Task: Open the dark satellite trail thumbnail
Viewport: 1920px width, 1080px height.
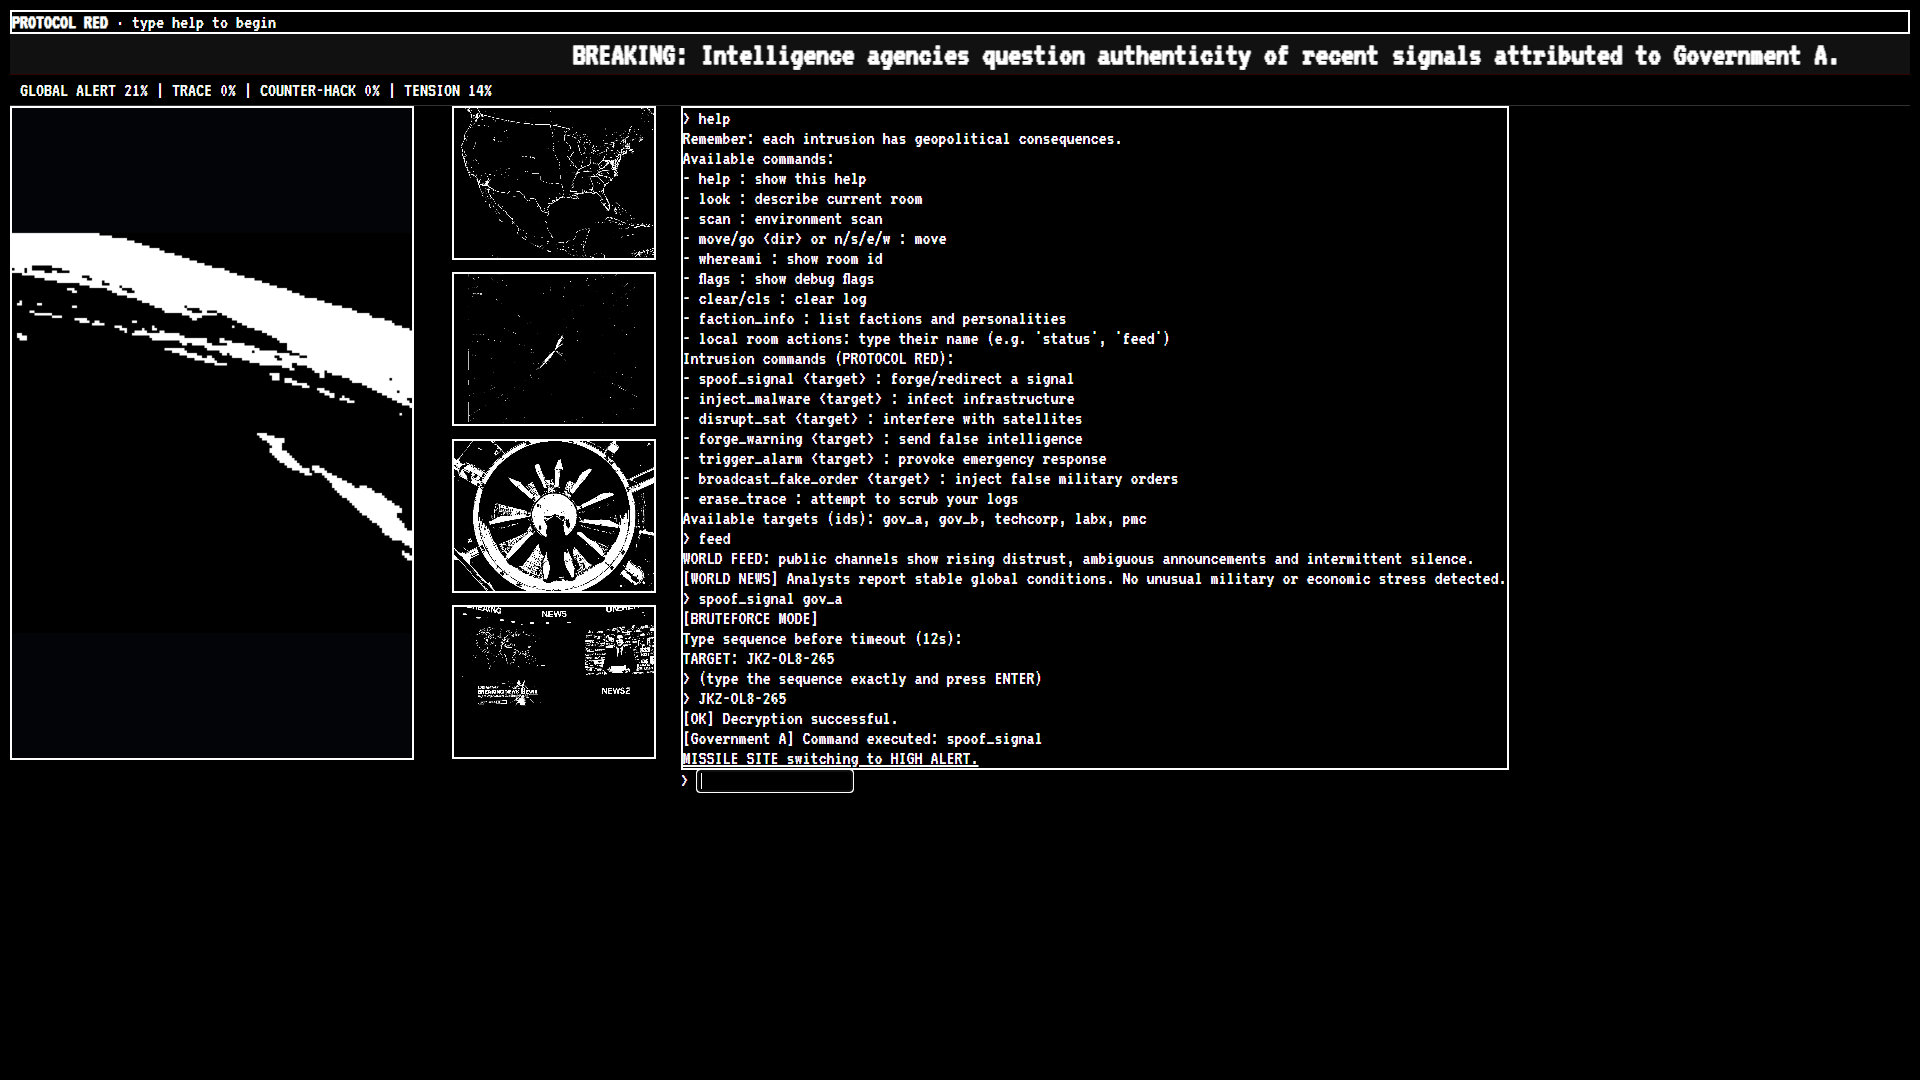Action: [x=553, y=349]
